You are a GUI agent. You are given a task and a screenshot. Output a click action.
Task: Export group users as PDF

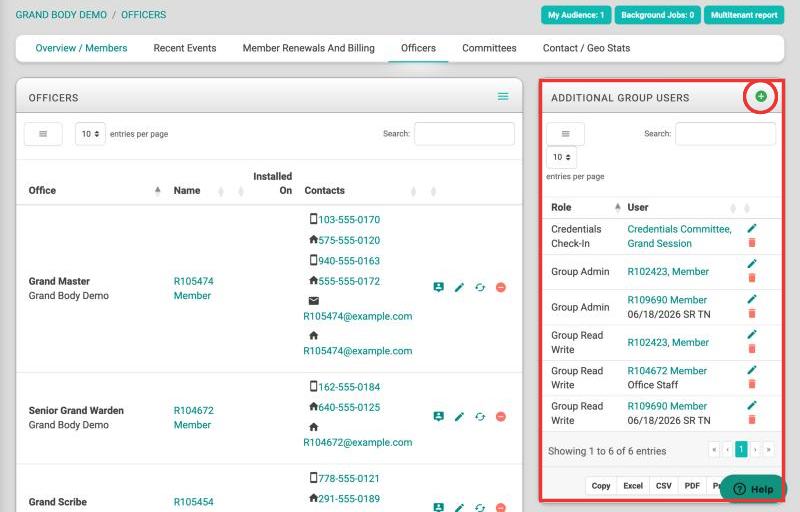pyautogui.click(x=692, y=486)
